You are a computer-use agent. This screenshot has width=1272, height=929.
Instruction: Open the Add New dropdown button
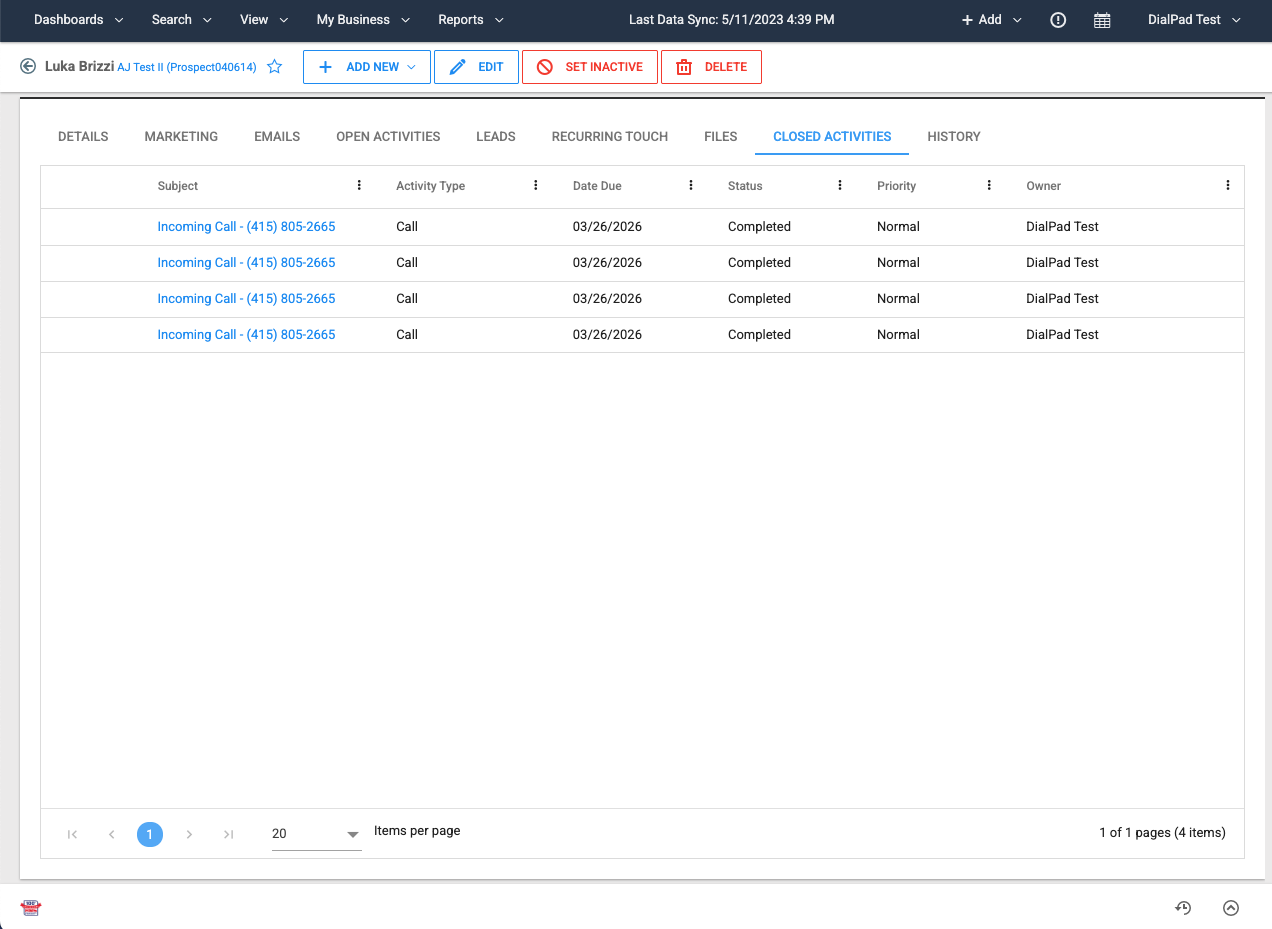coord(367,67)
